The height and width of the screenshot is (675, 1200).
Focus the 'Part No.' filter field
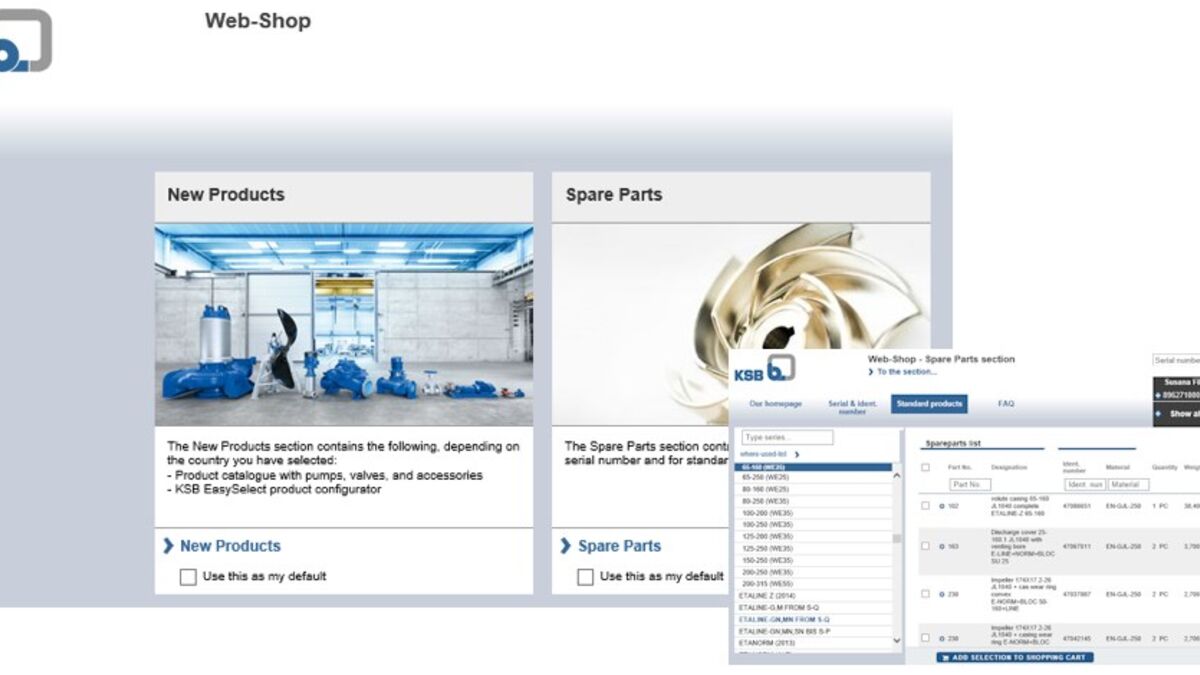tap(968, 485)
